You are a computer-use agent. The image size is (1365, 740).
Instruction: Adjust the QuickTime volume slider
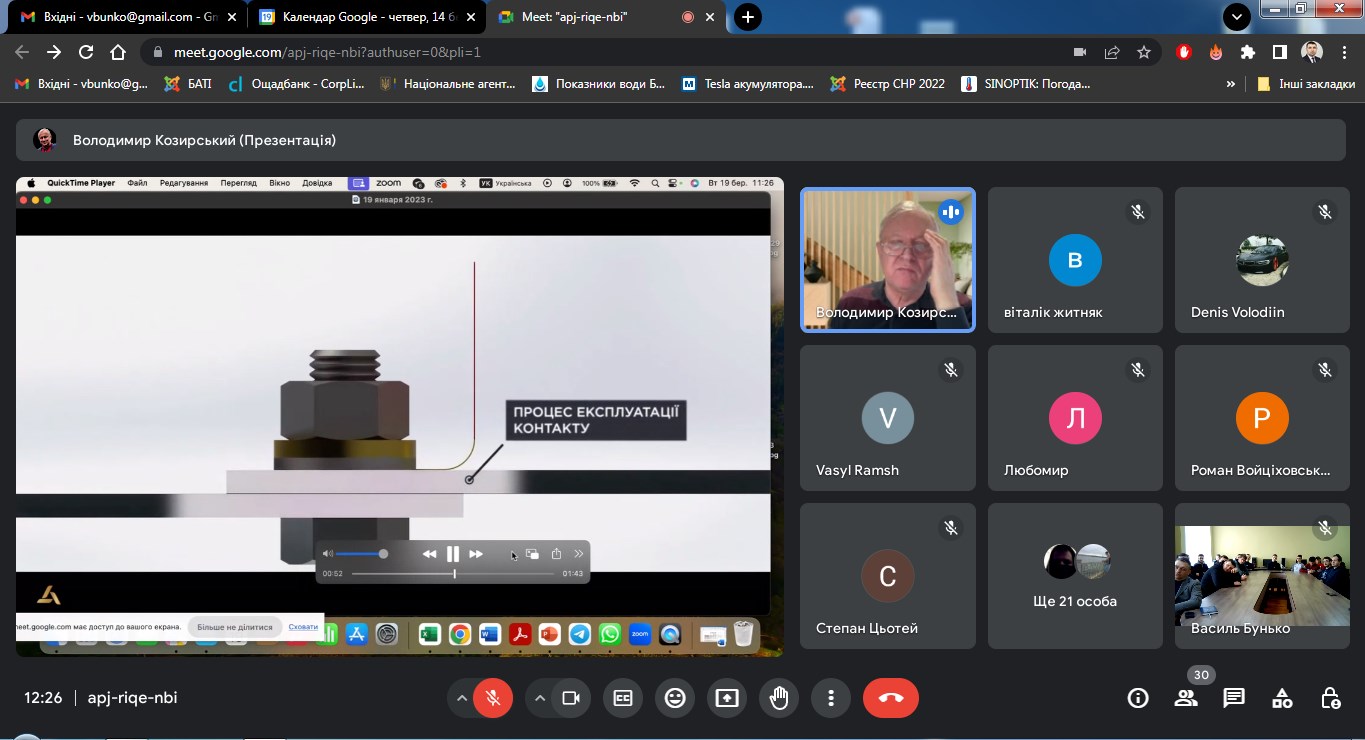tap(361, 554)
